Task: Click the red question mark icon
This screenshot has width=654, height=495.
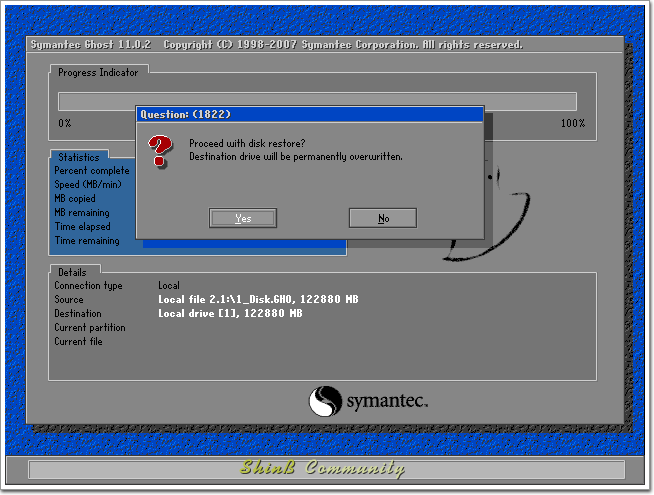Action: pos(160,151)
